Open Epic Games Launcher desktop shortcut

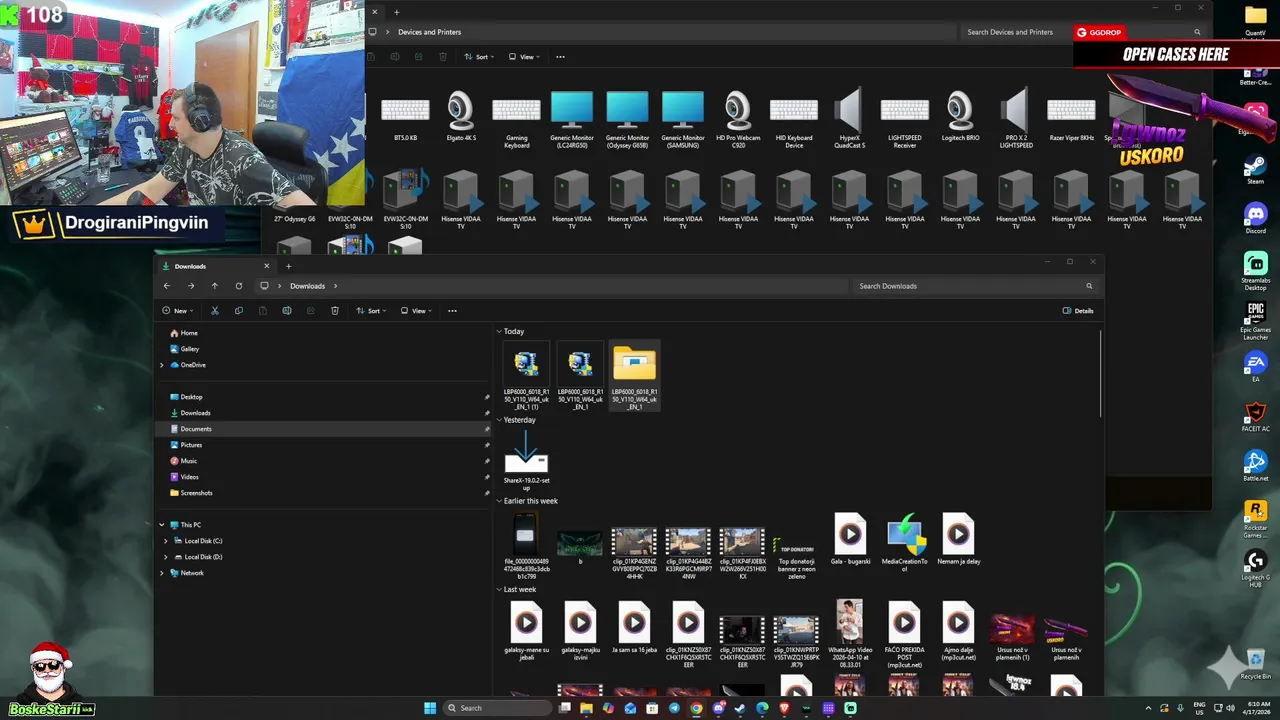(1255, 320)
